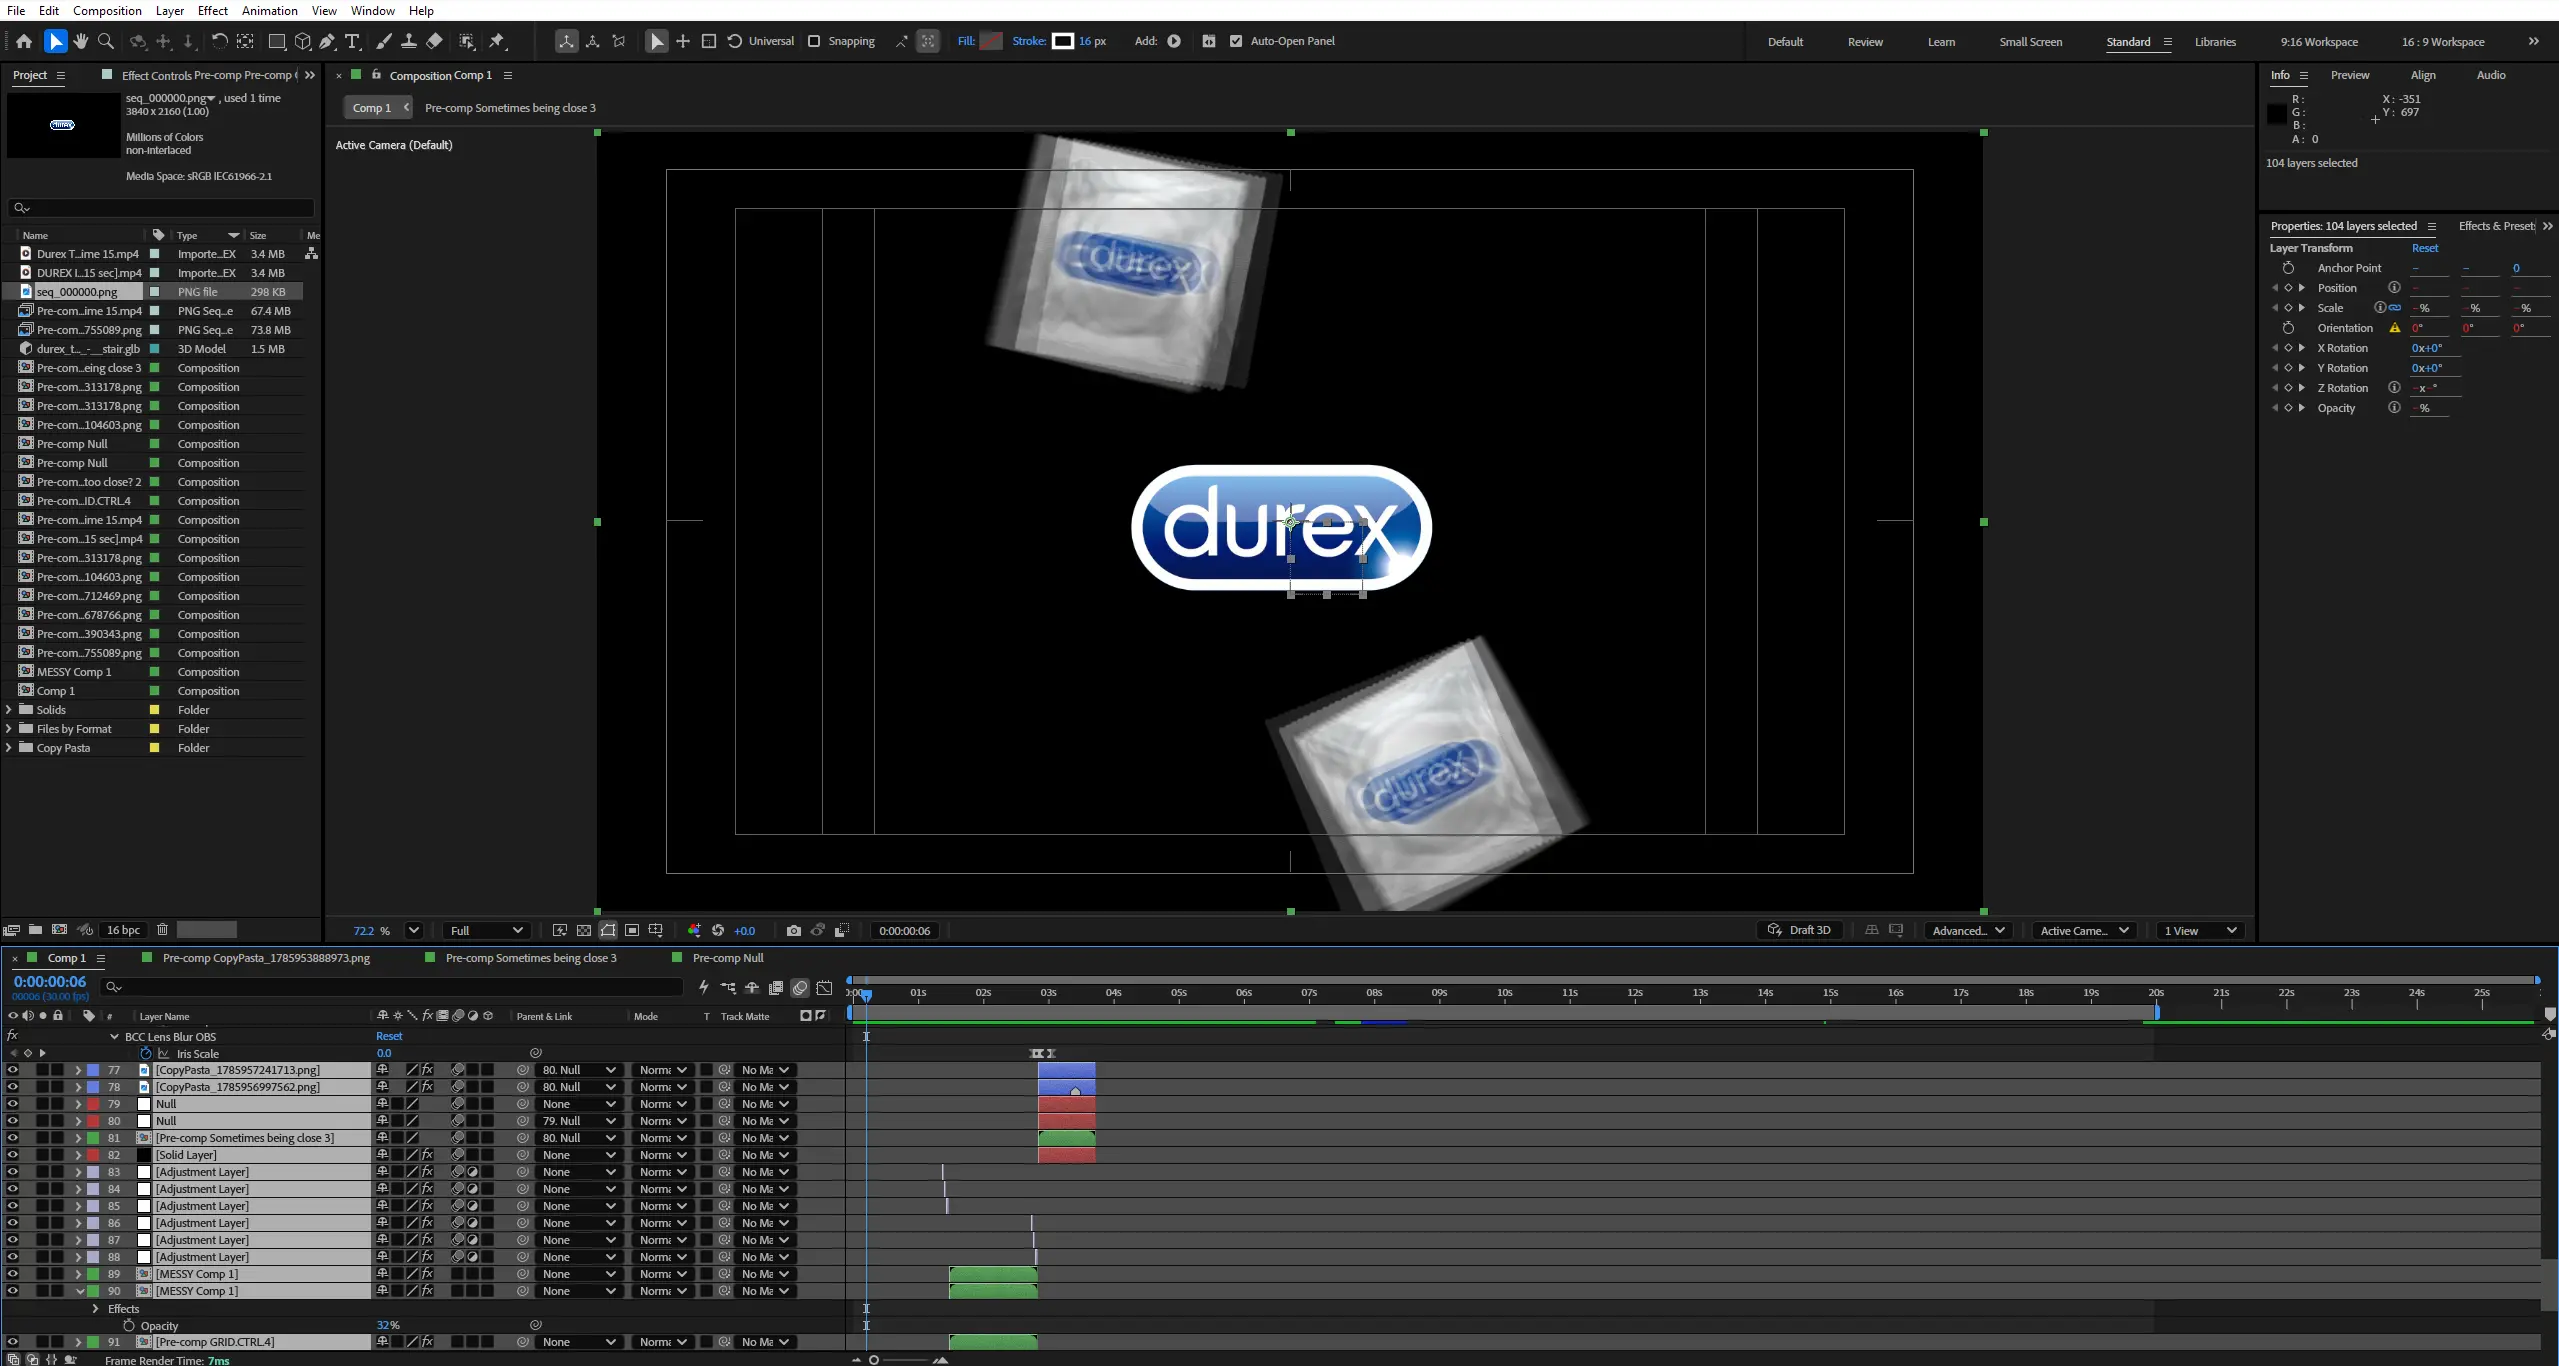Open the 1 View layout dropdown
2559x1366 pixels.
pos(2200,931)
